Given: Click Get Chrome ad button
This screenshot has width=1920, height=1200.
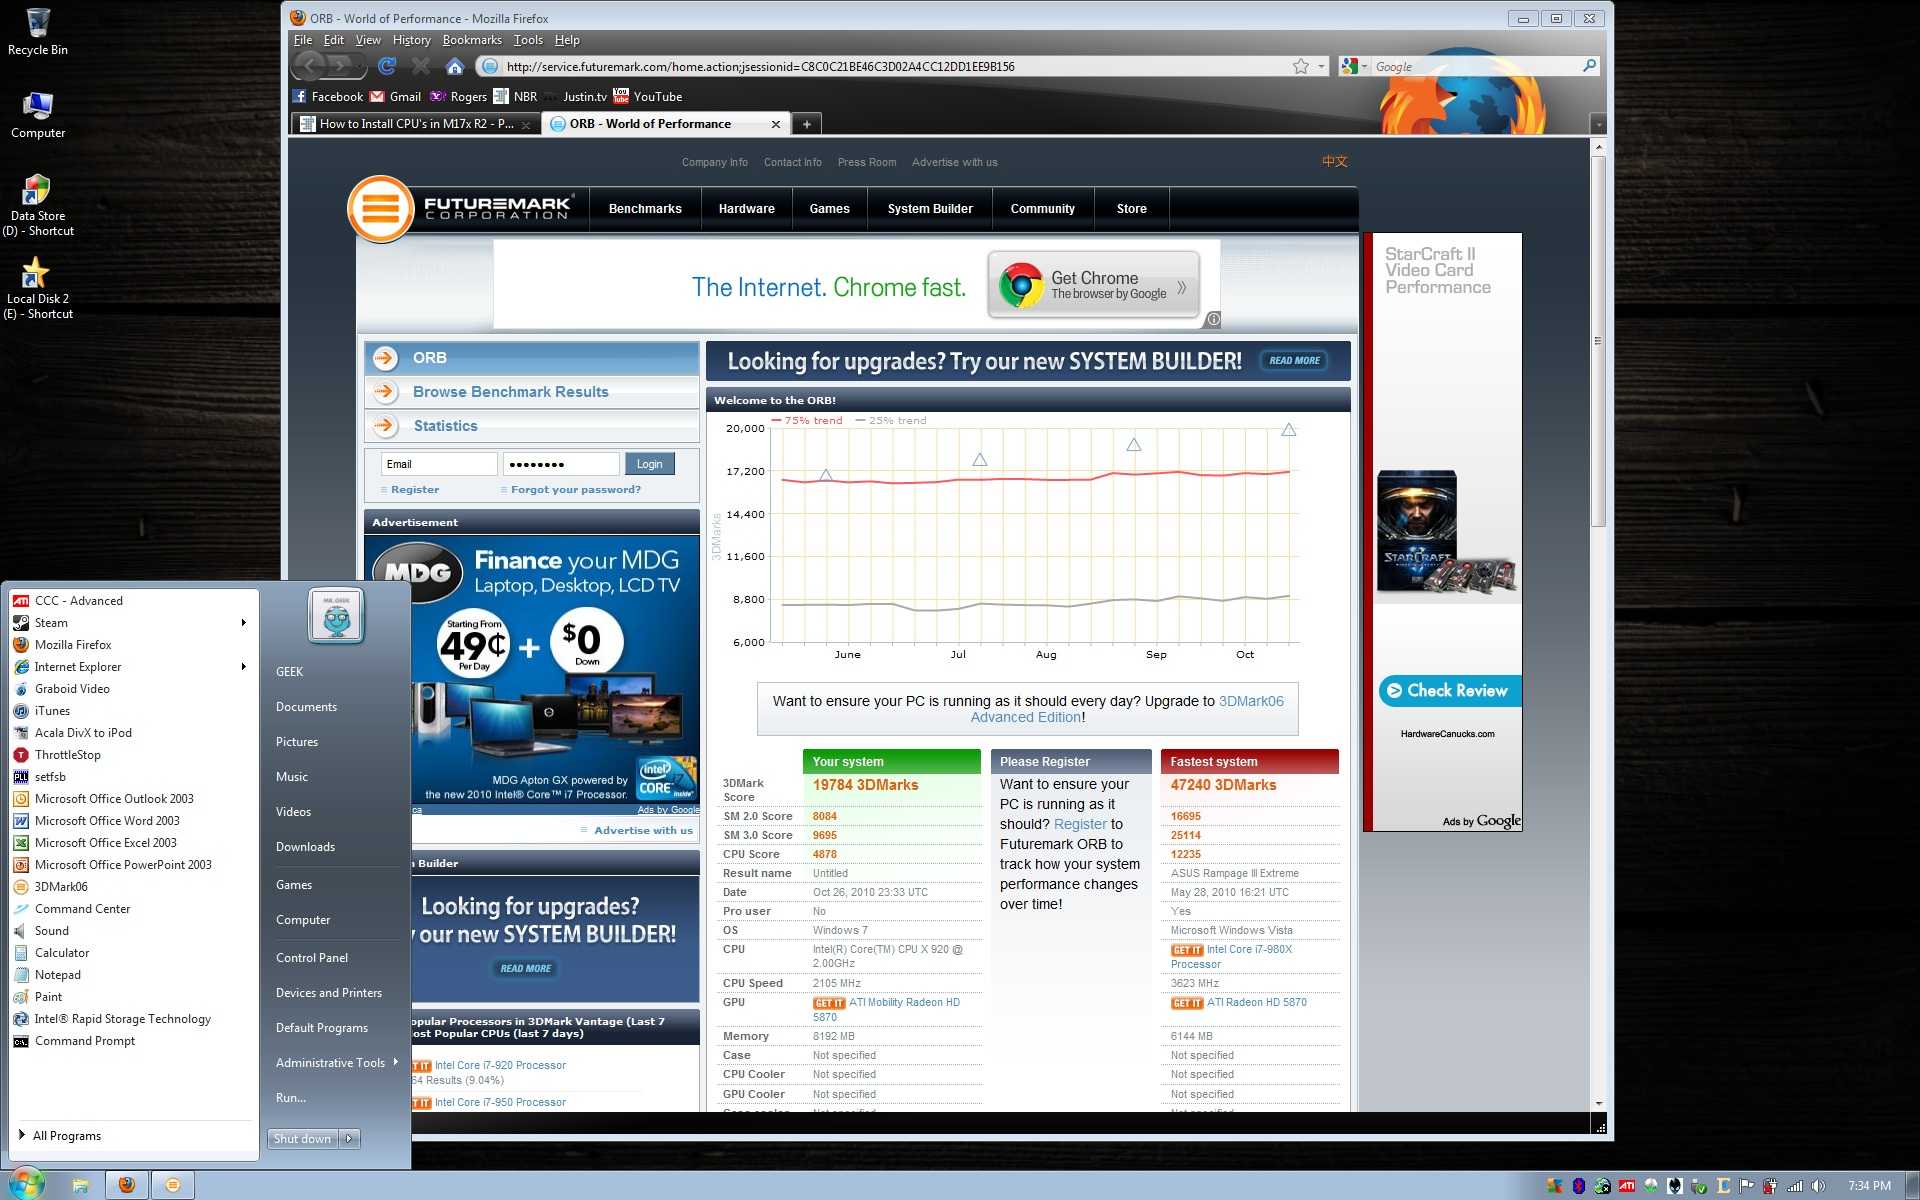Looking at the screenshot, I should 1093,285.
